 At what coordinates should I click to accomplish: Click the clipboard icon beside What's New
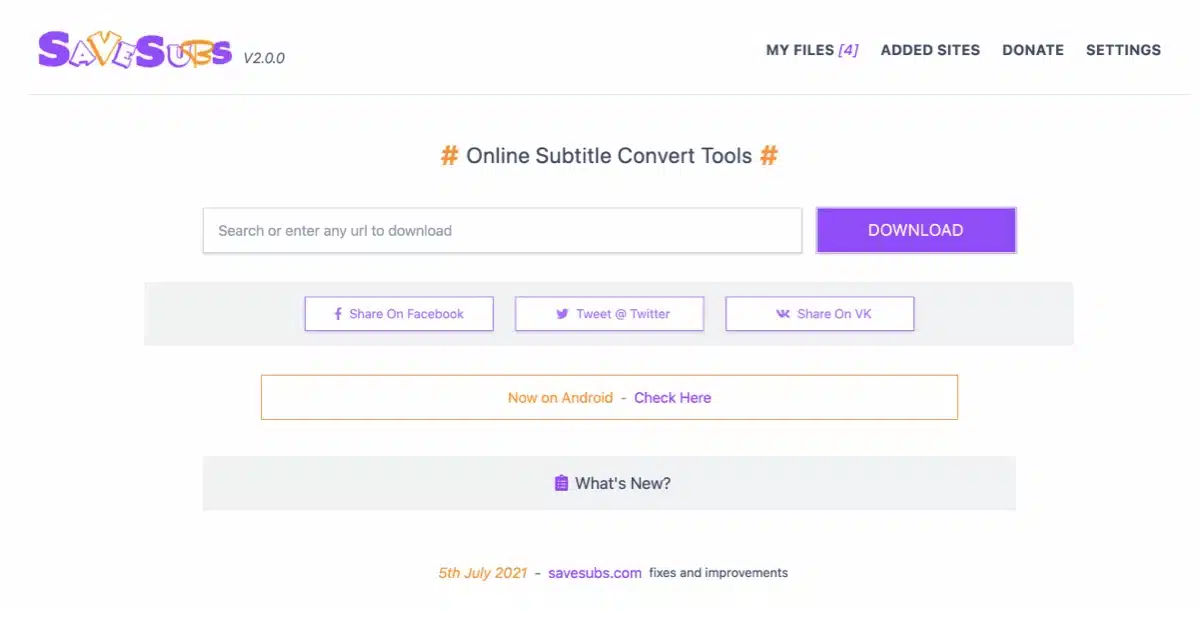561,483
